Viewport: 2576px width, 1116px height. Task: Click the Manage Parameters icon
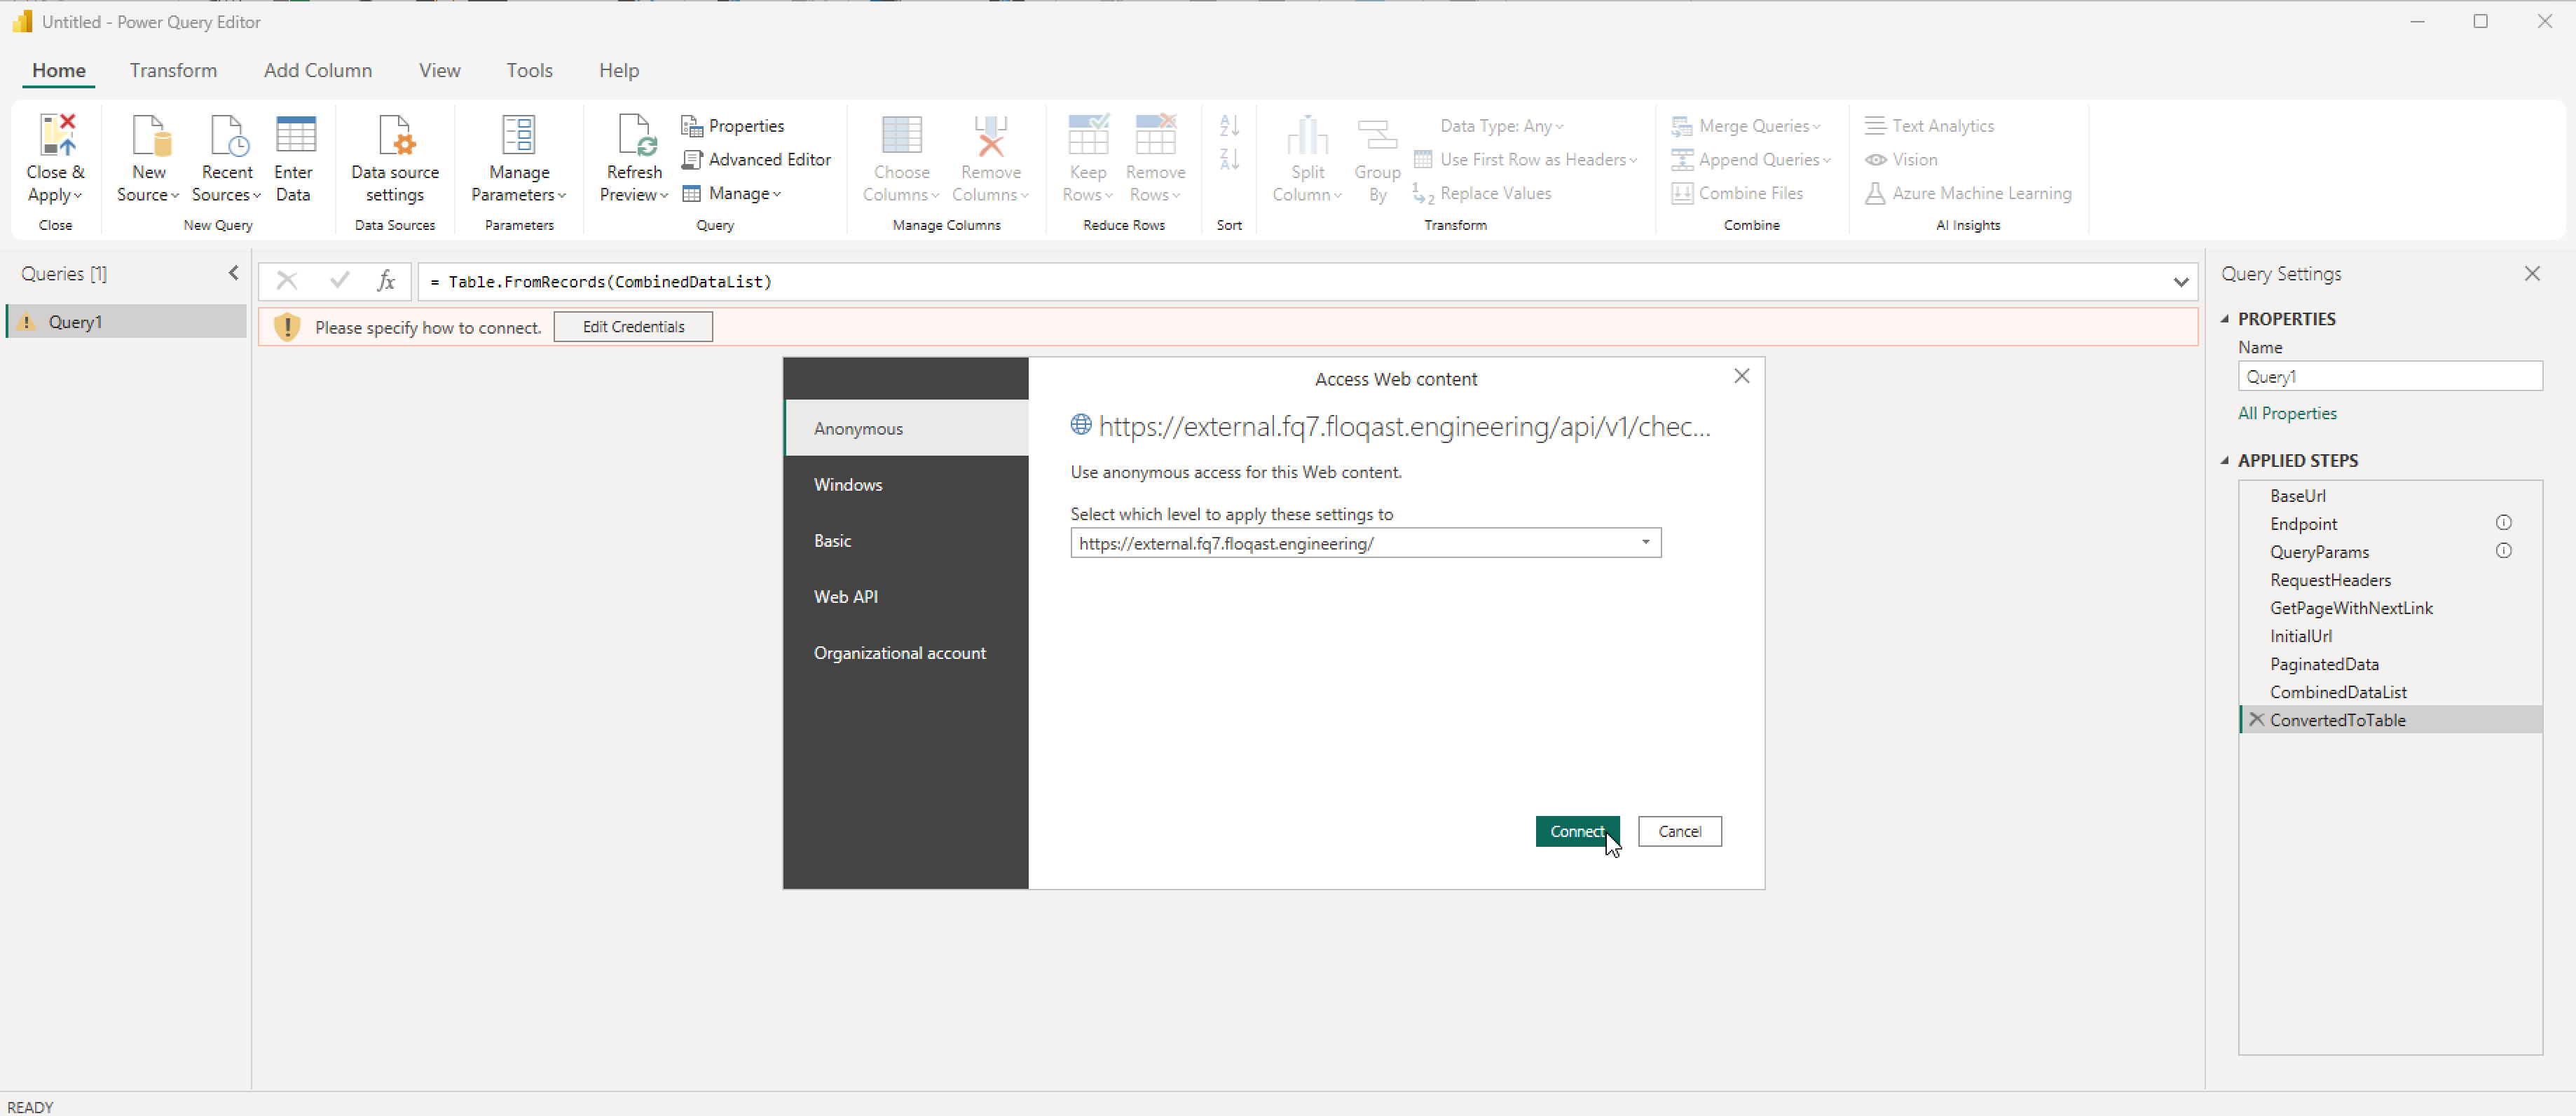[519, 135]
